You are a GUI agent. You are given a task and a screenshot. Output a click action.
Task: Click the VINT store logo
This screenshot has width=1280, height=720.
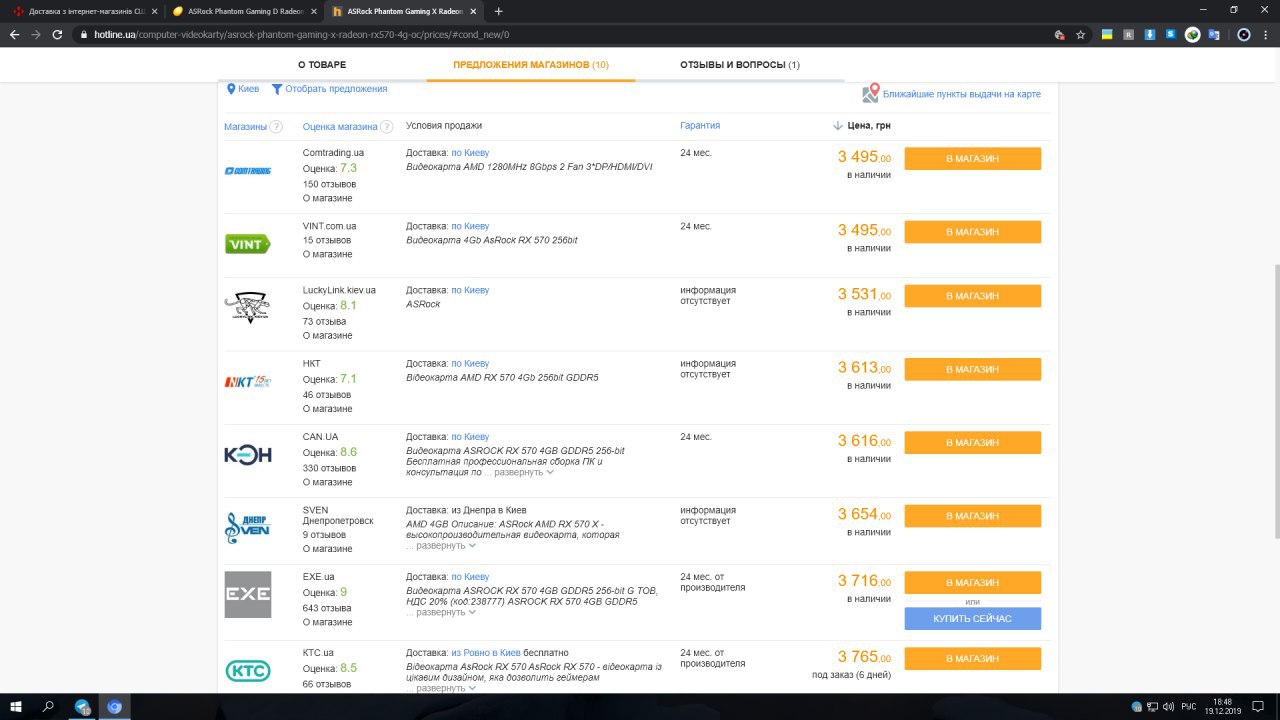248,244
